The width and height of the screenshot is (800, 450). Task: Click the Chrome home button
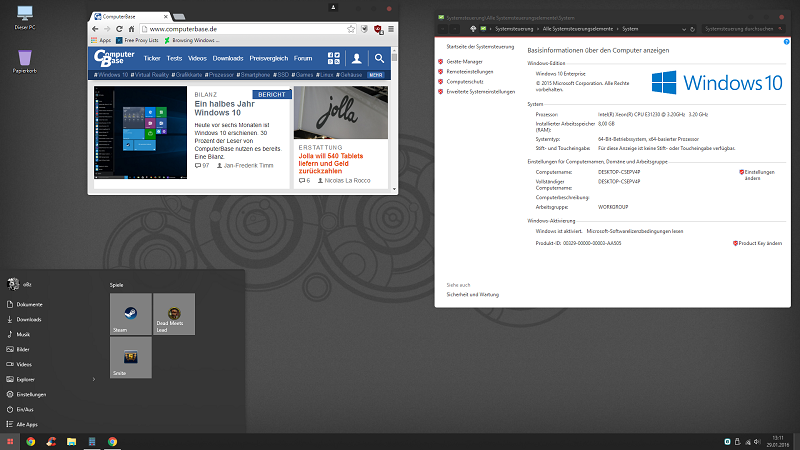tap(131, 29)
